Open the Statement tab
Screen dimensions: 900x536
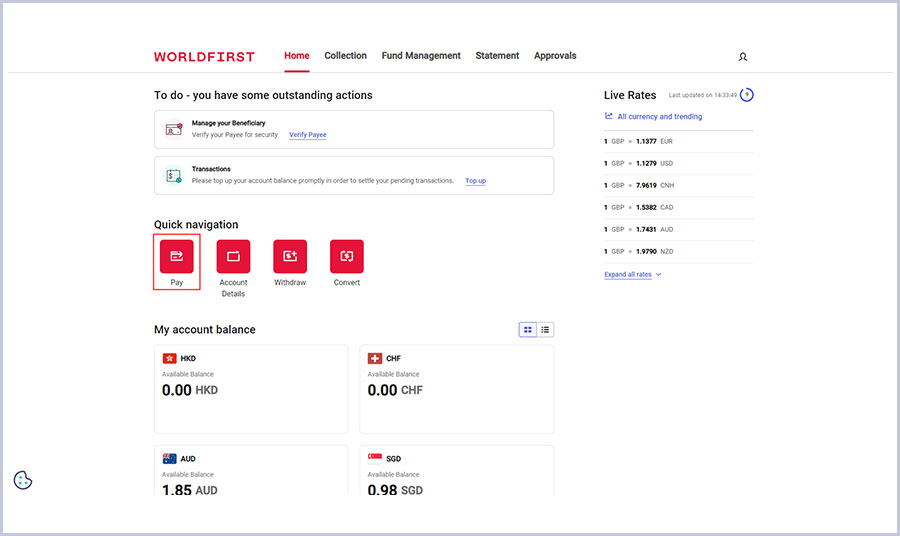pyautogui.click(x=497, y=56)
